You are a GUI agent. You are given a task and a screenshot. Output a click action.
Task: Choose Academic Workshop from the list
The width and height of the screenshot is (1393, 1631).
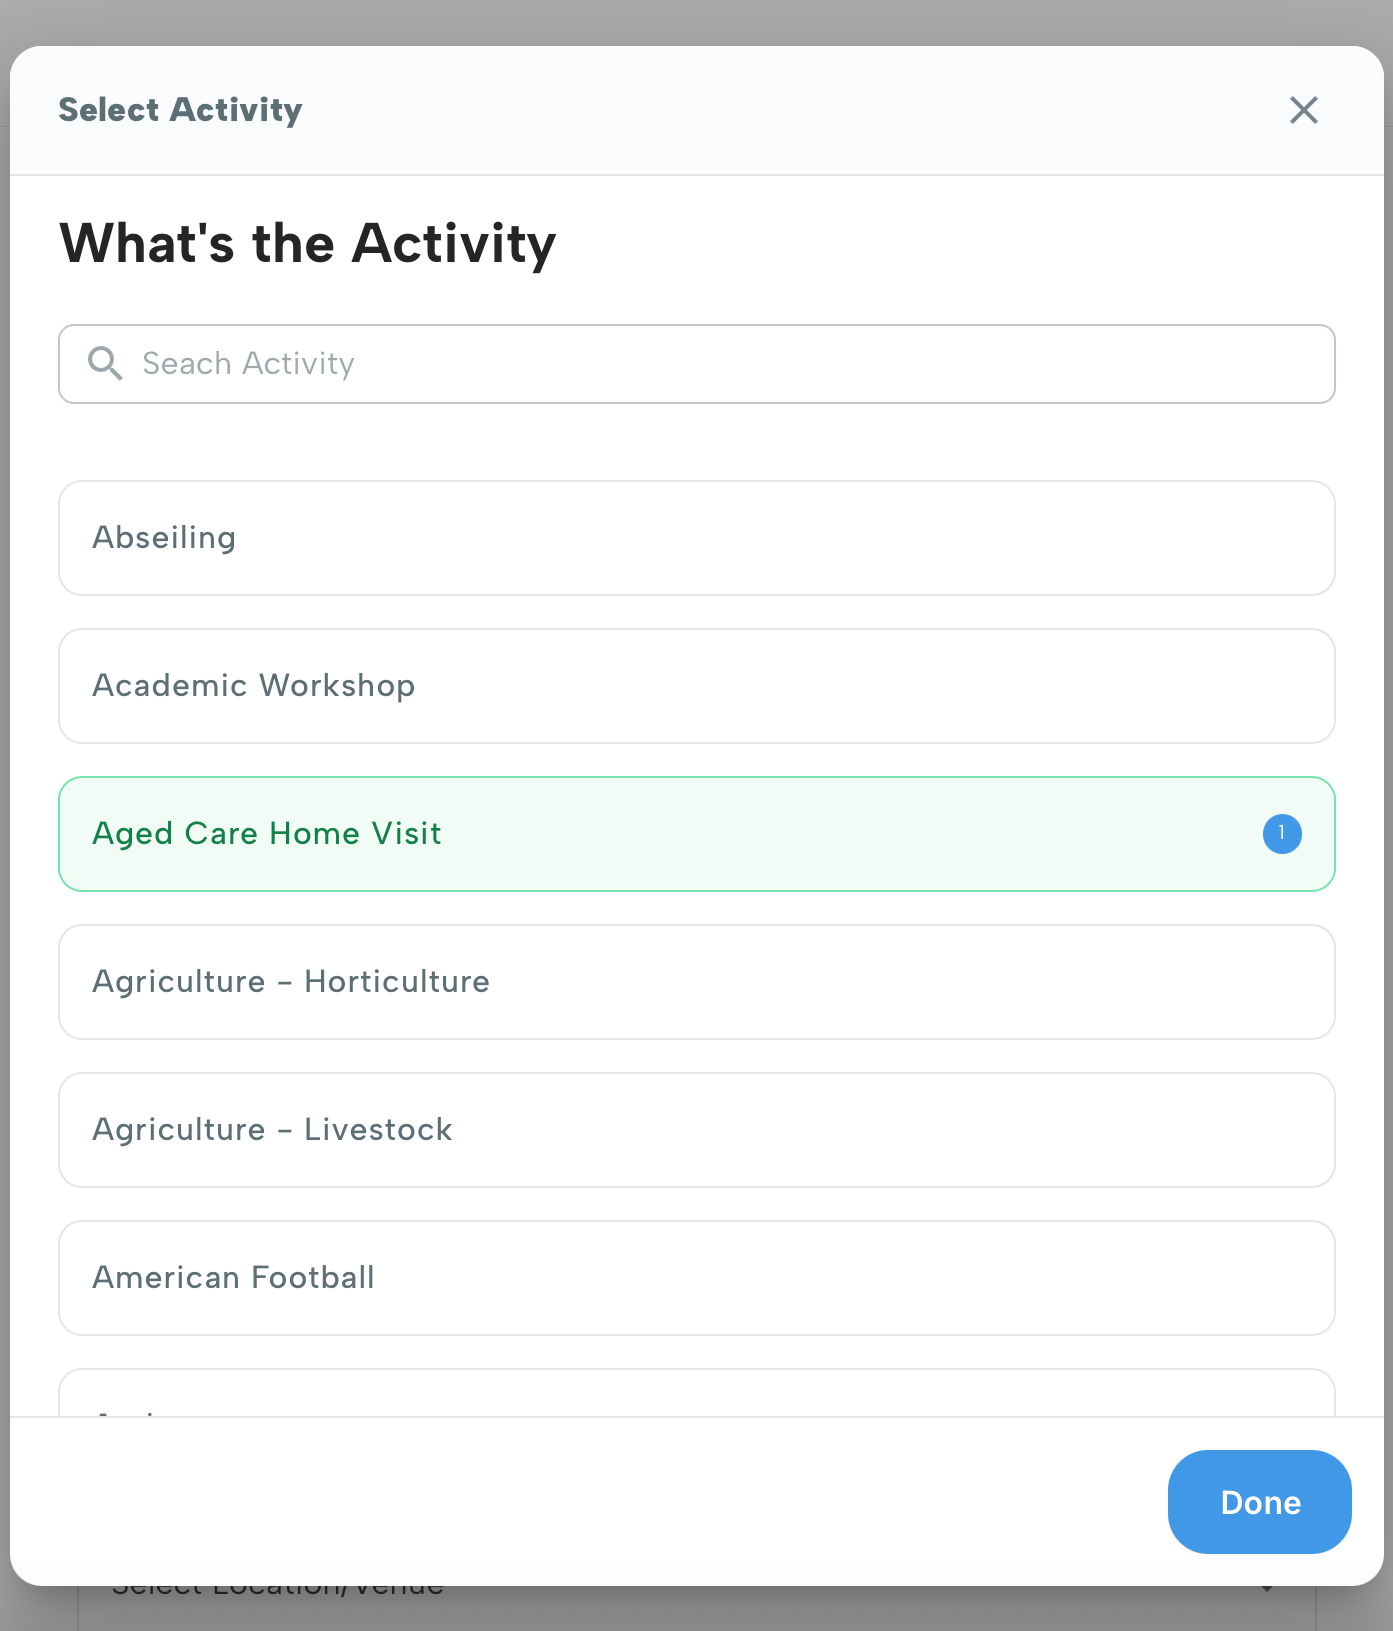pyautogui.click(x=696, y=686)
